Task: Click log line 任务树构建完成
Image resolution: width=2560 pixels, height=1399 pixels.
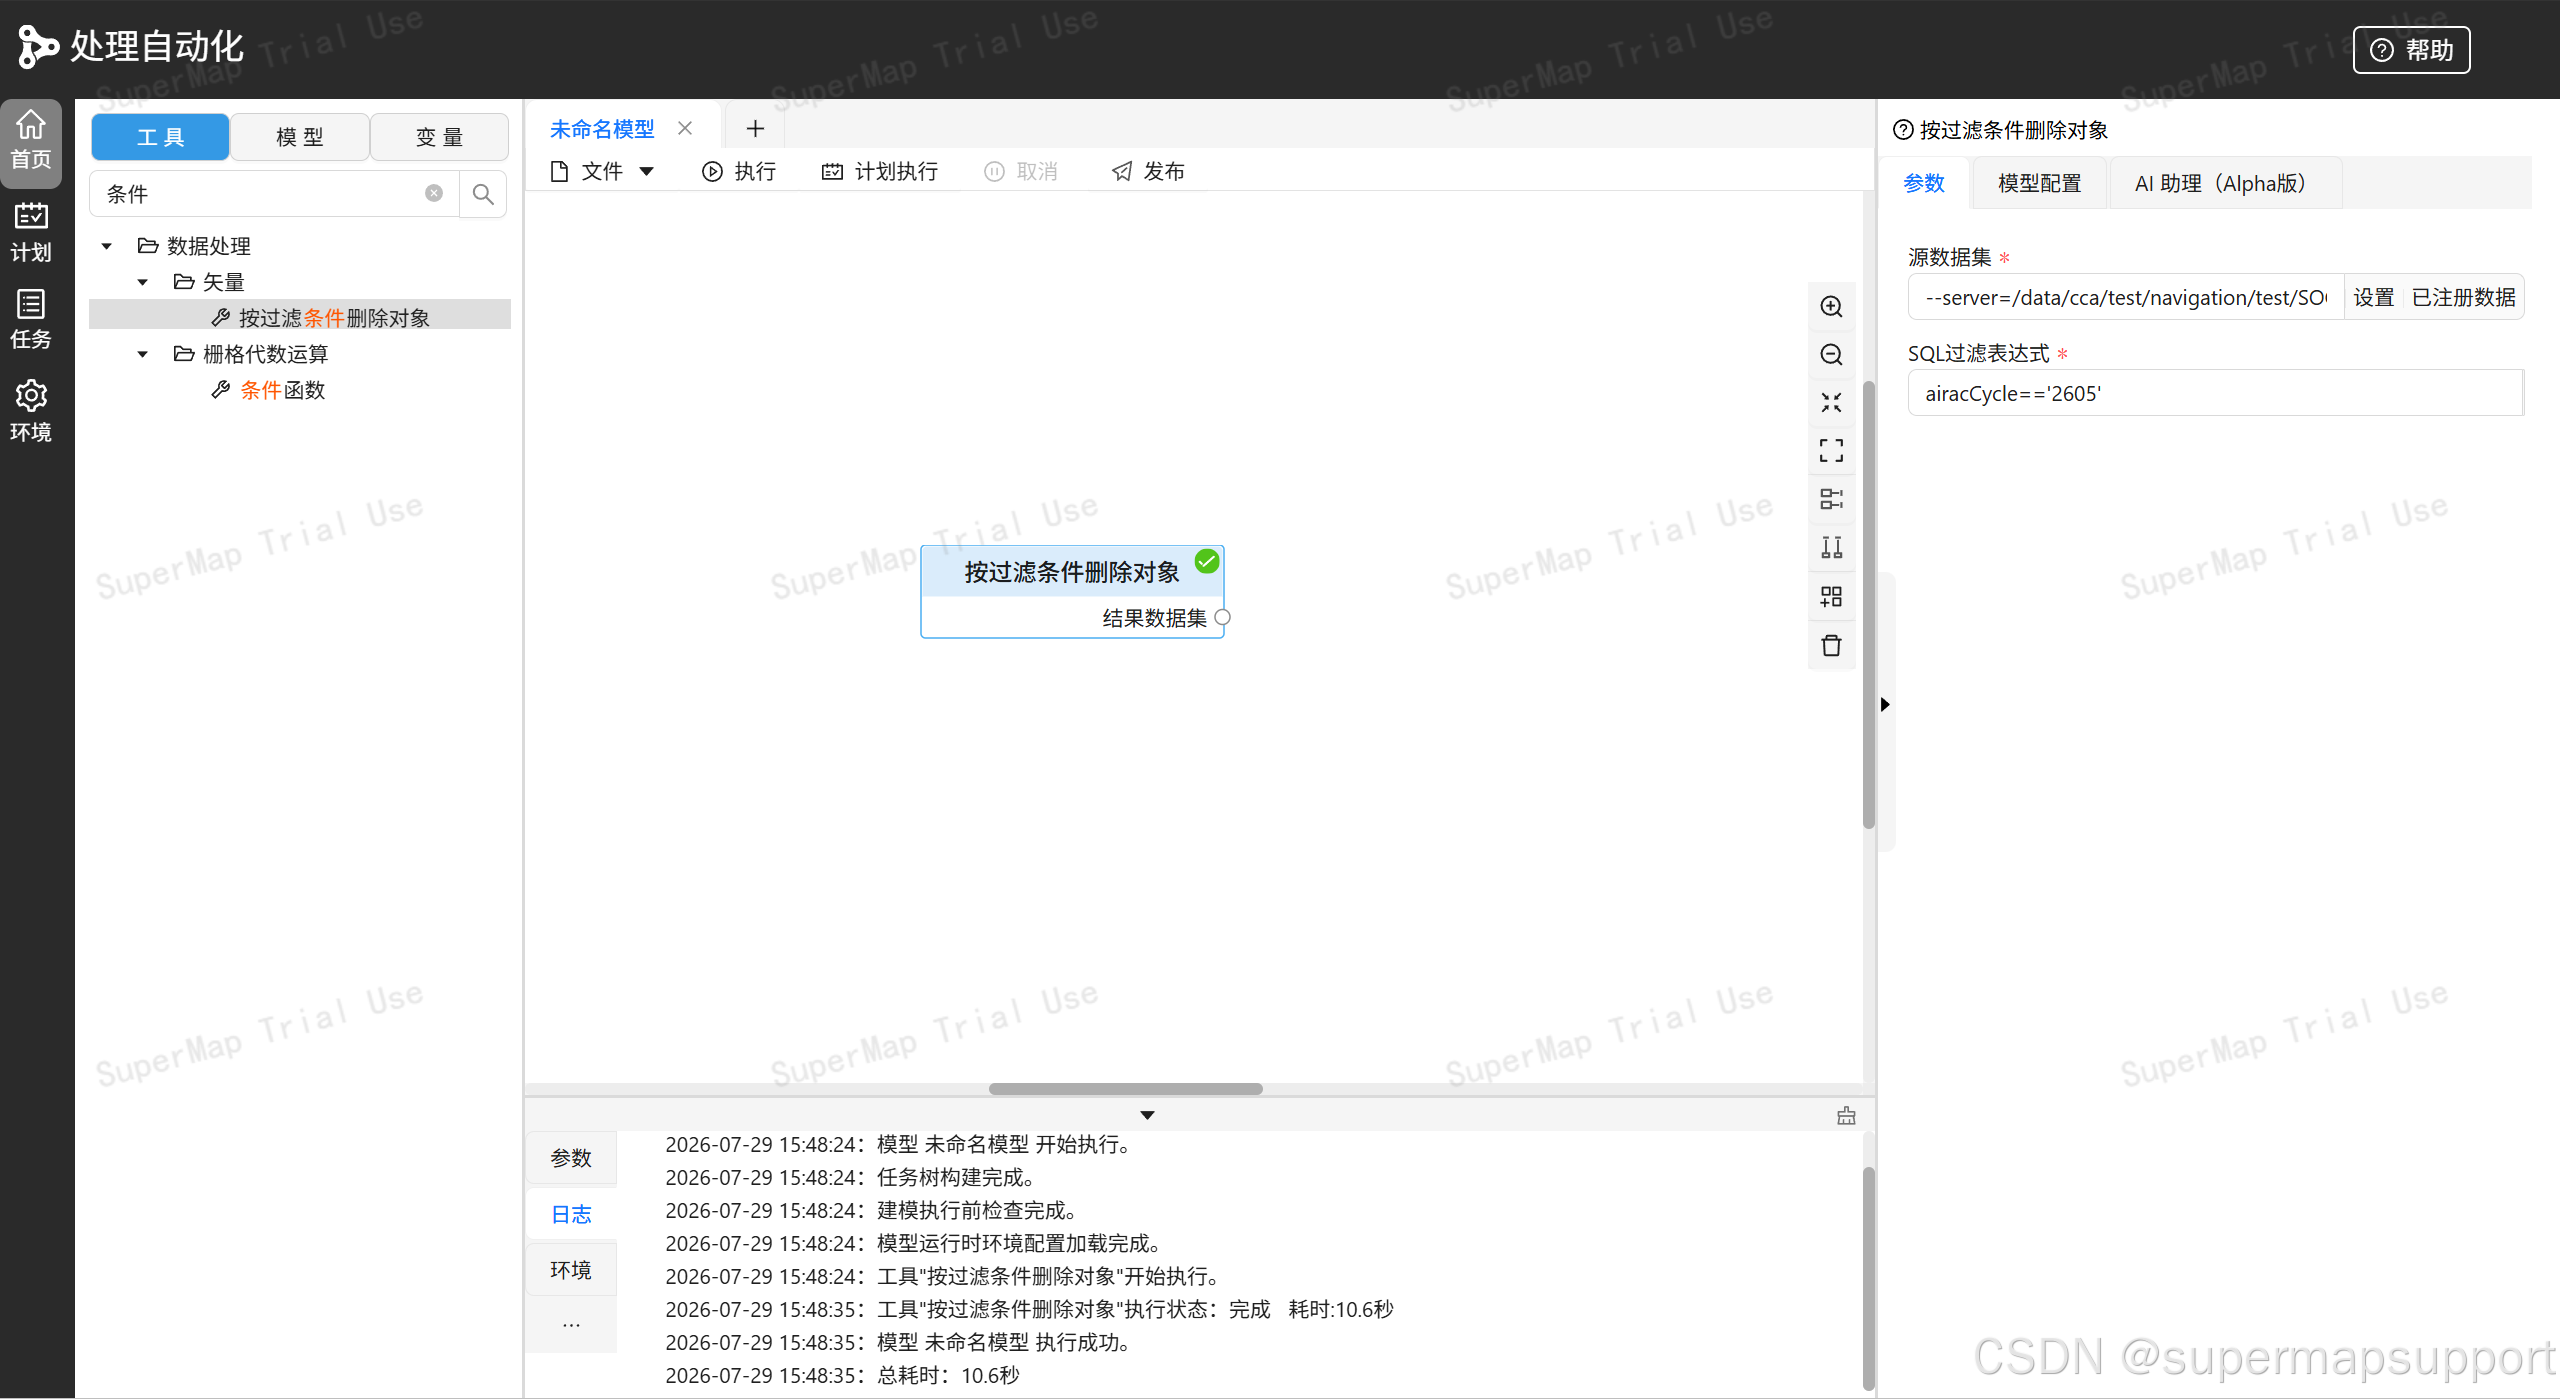Action: (850, 1178)
